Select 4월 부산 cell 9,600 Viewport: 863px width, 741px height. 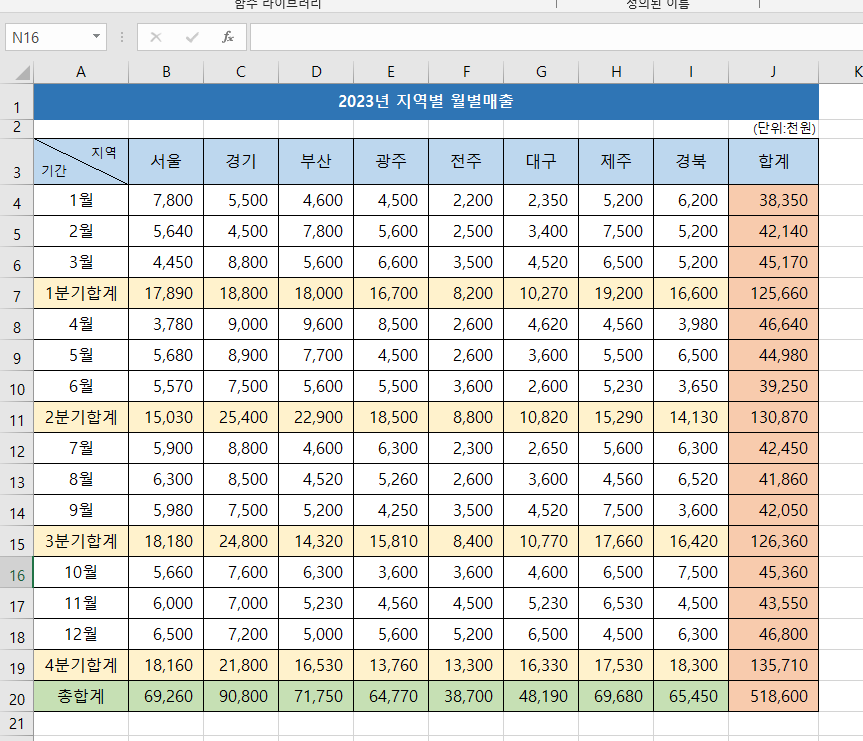pos(316,324)
